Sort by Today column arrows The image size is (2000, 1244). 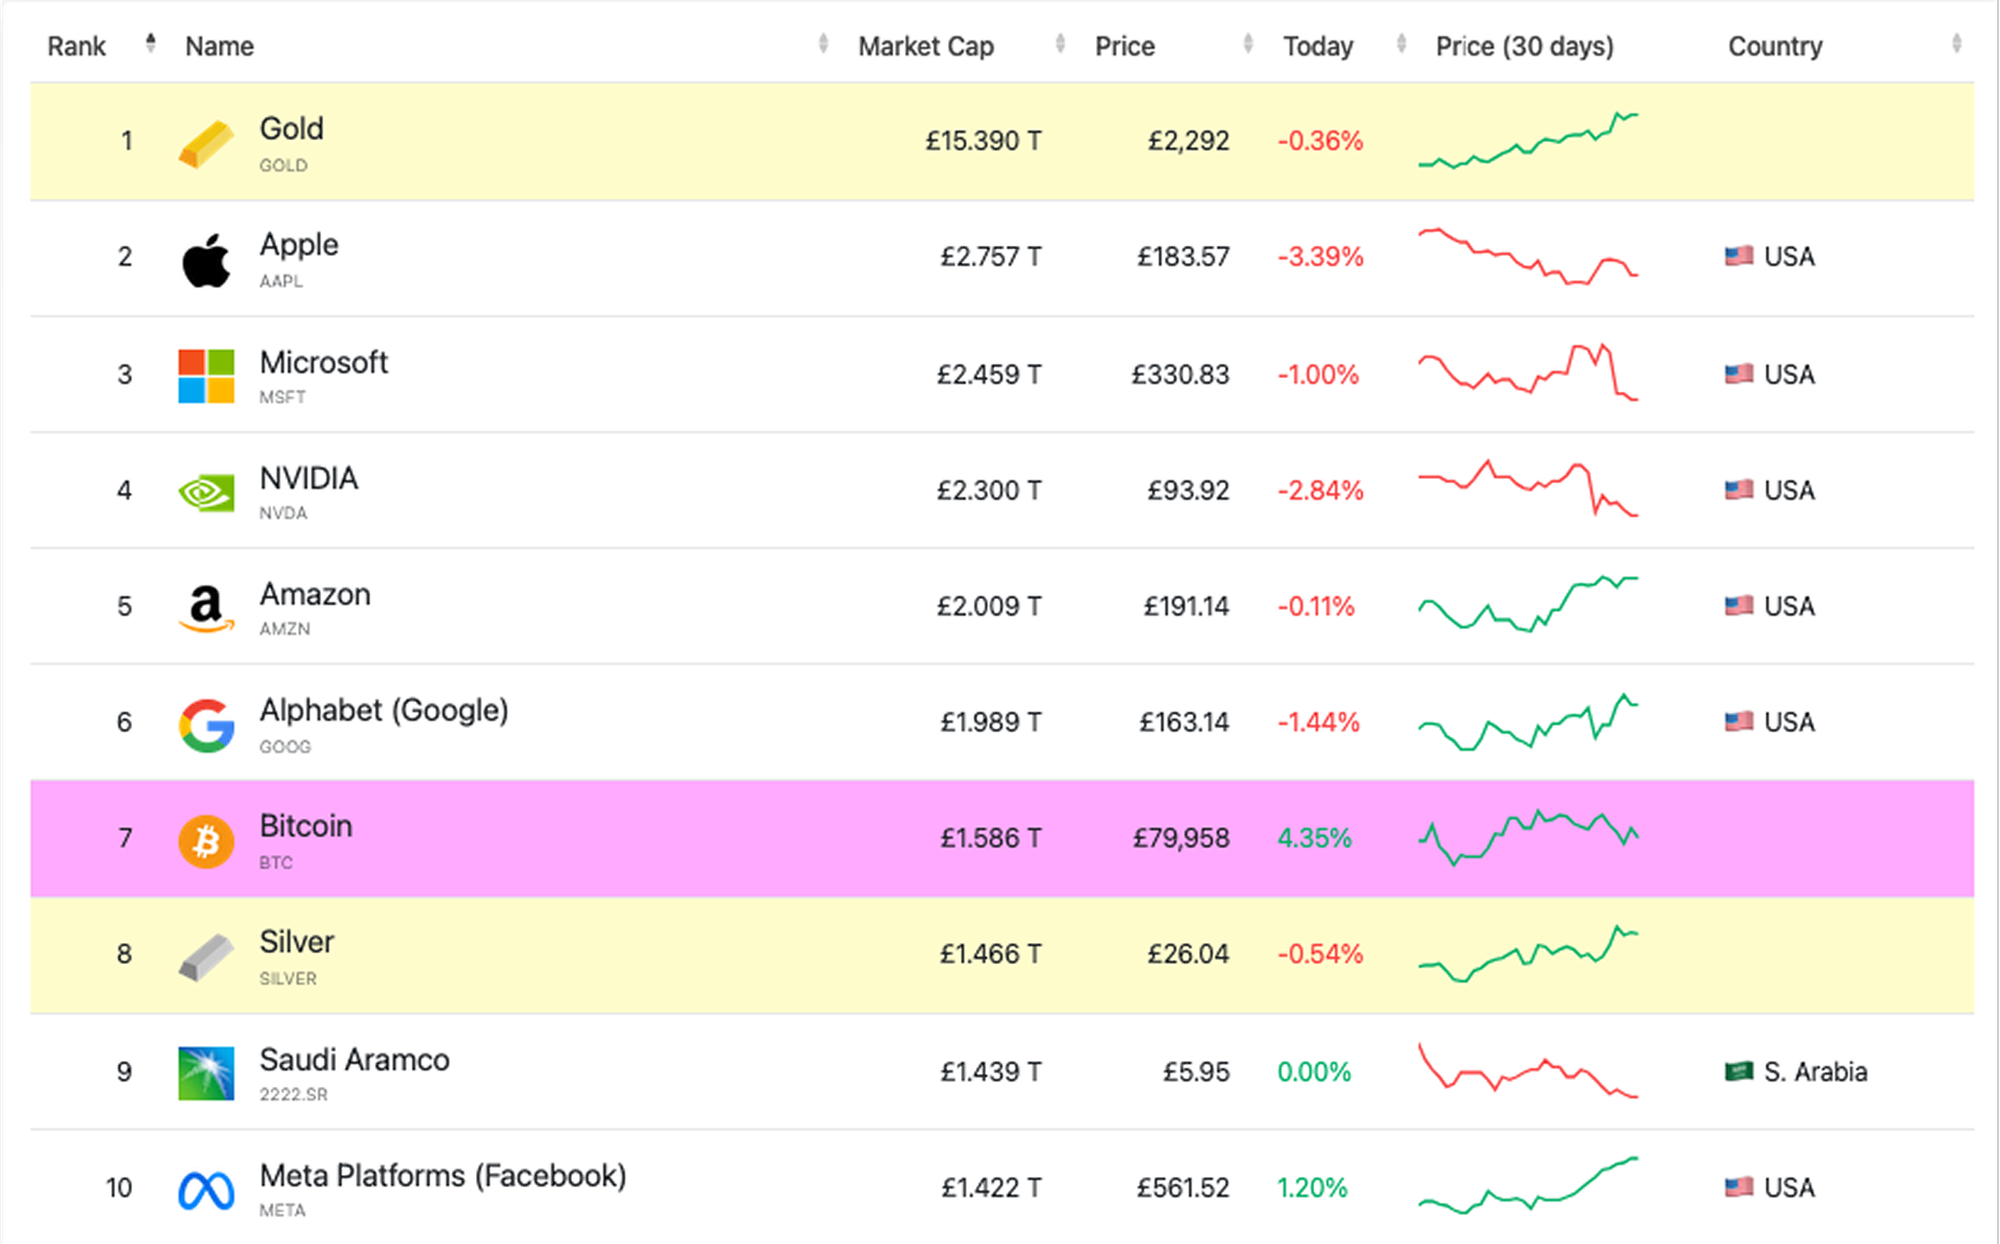click(x=1401, y=43)
